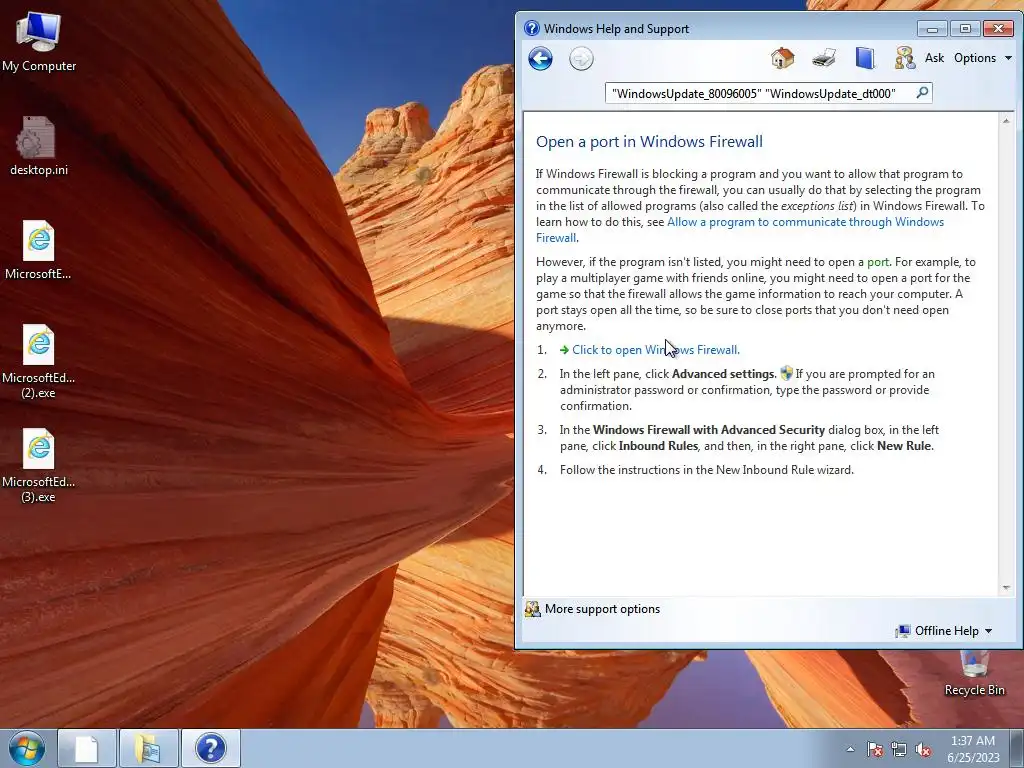Run search with magnifier icon
The width and height of the screenshot is (1024, 768).
point(922,93)
